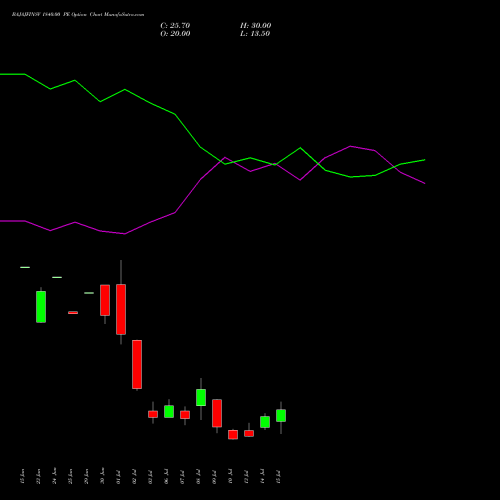Click the '15 Jul' date label
This screenshot has height=500, width=500.
click(278, 477)
